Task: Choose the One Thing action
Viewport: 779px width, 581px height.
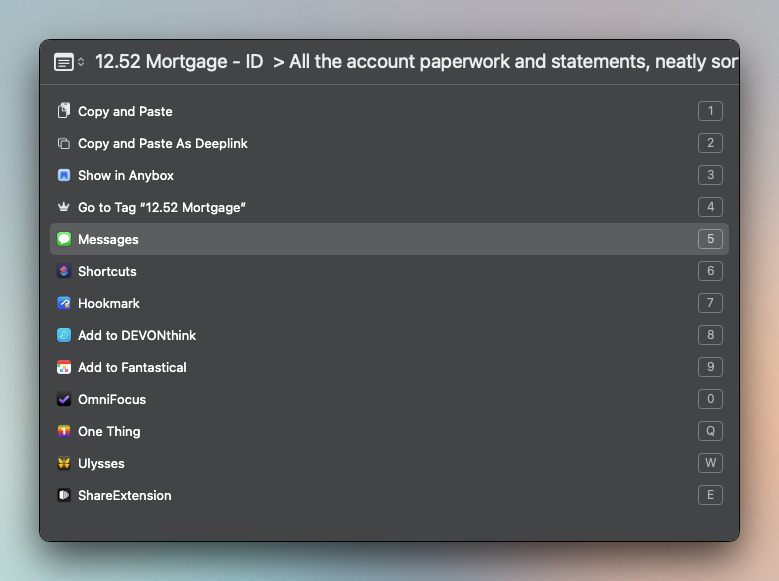Action: [x=109, y=431]
